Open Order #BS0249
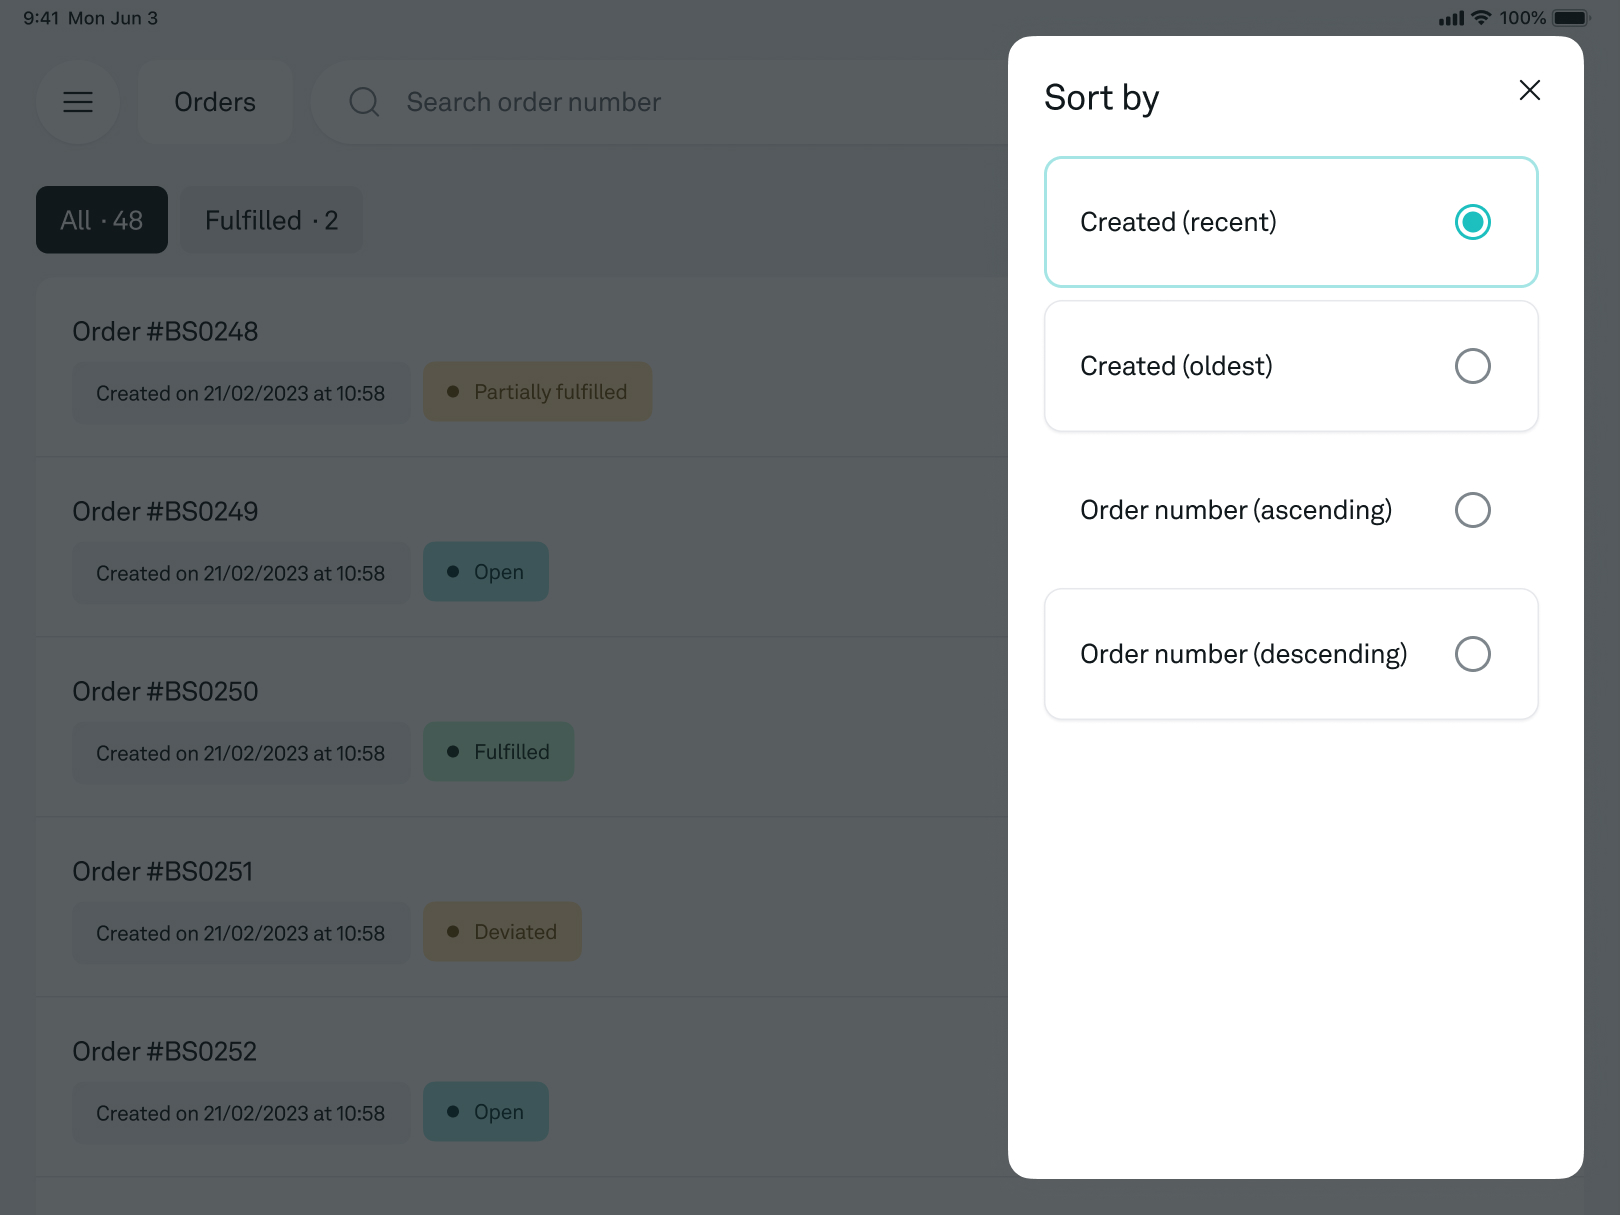The width and height of the screenshot is (1621, 1215). pos(522,547)
